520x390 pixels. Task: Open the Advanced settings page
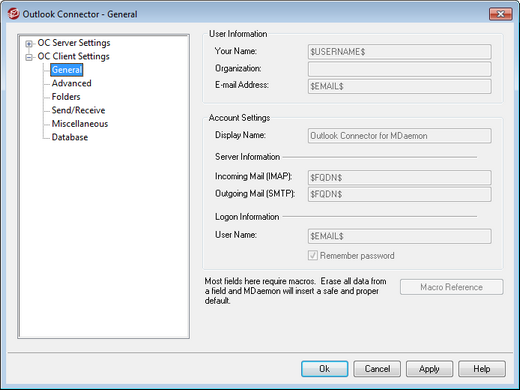71,83
